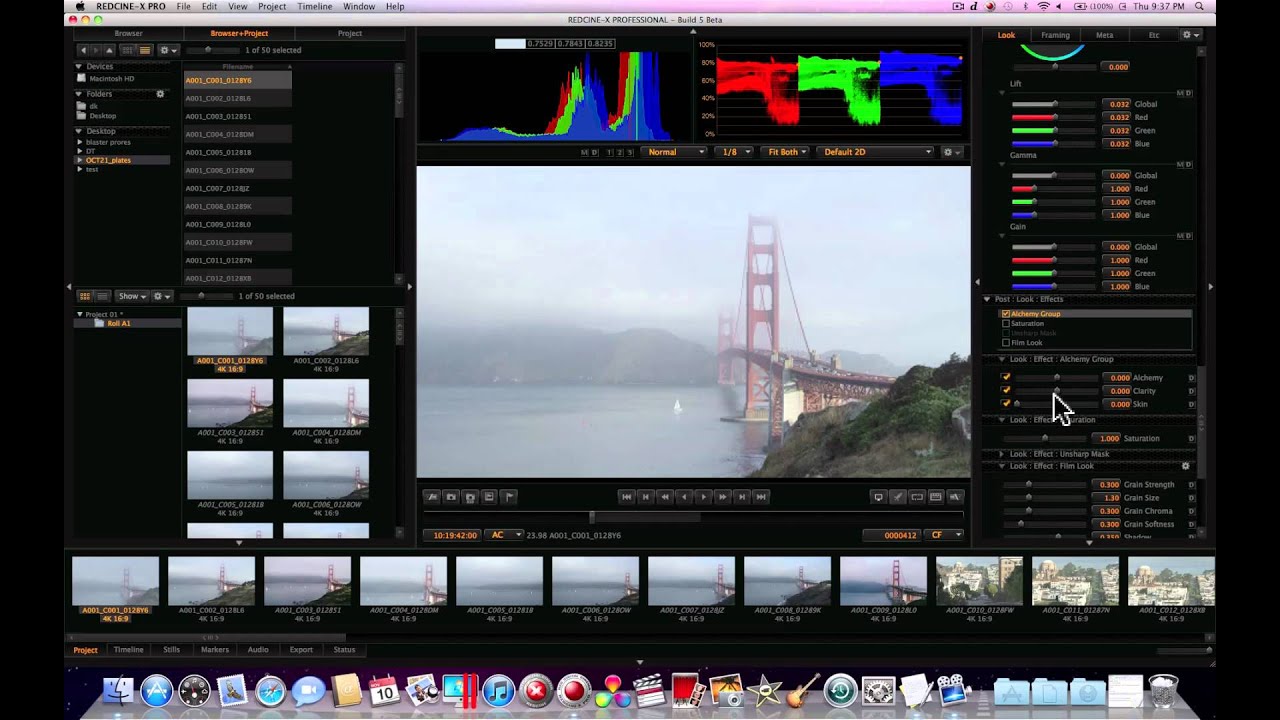Screen dimensions: 1280x720
Task: Adjust the Saturation slider
Action: (x=1045, y=438)
